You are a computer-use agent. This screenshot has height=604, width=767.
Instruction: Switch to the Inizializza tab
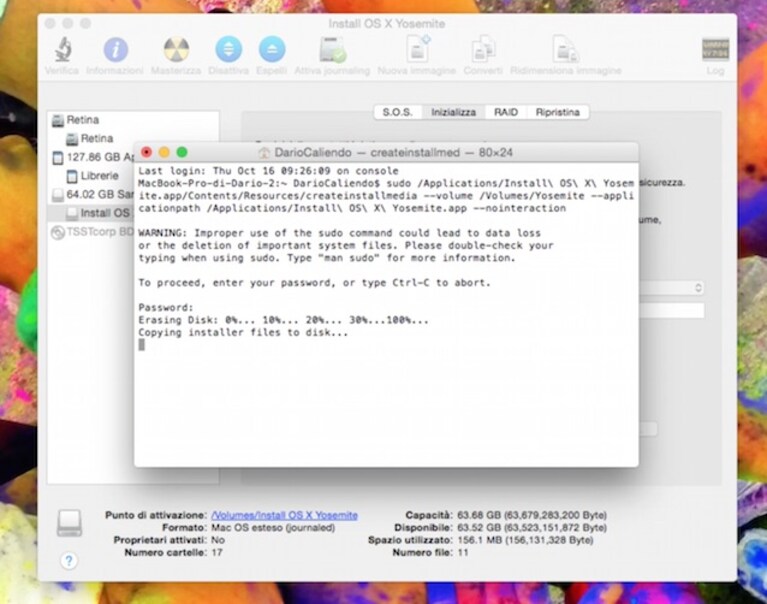click(453, 112)
